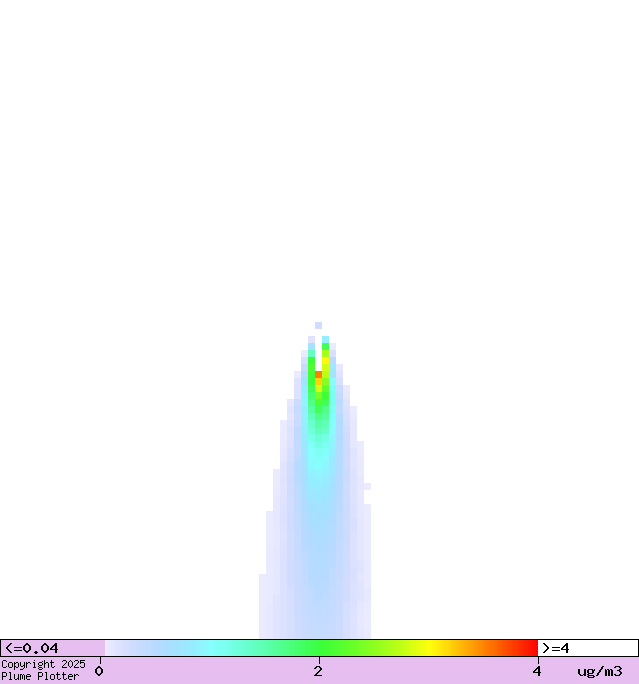The width and height of the screenshot is (639, 684).
Task: Click the 'Copyright 2025' text
Action: (43, 664)
